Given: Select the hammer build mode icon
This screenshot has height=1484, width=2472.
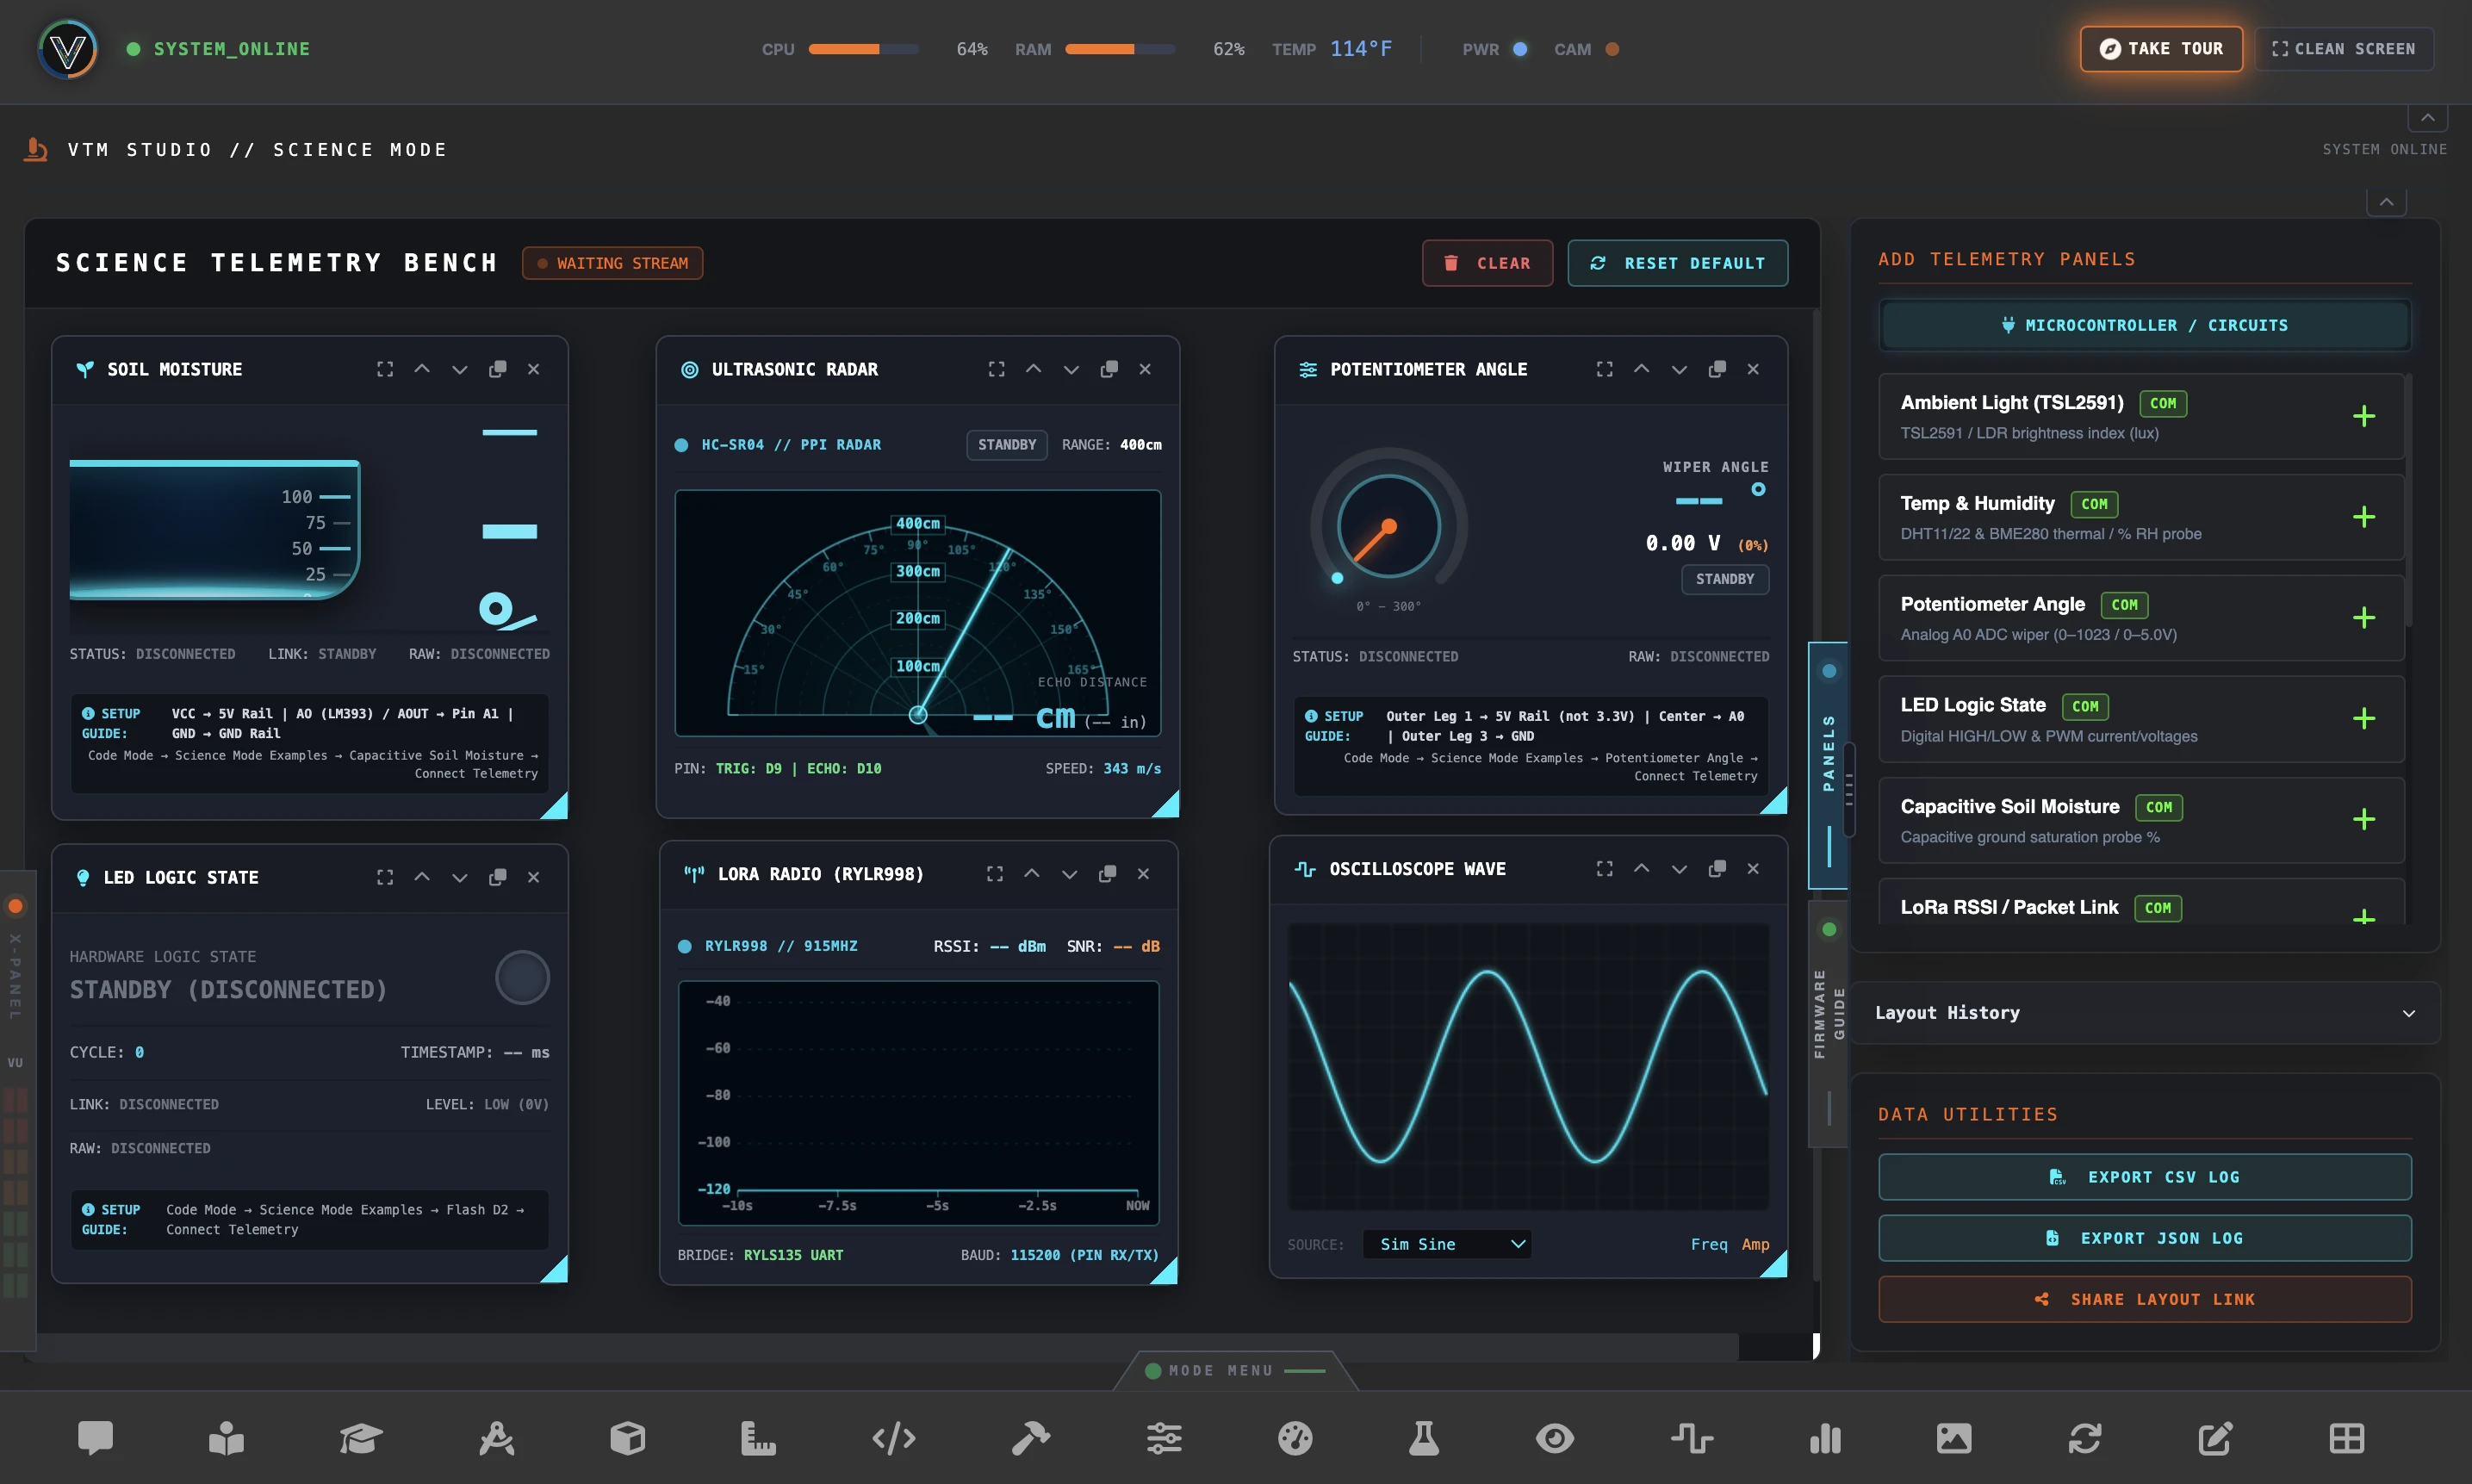Looking at the screenshot, I should pyautogui.click(x=1030, y=1438).
